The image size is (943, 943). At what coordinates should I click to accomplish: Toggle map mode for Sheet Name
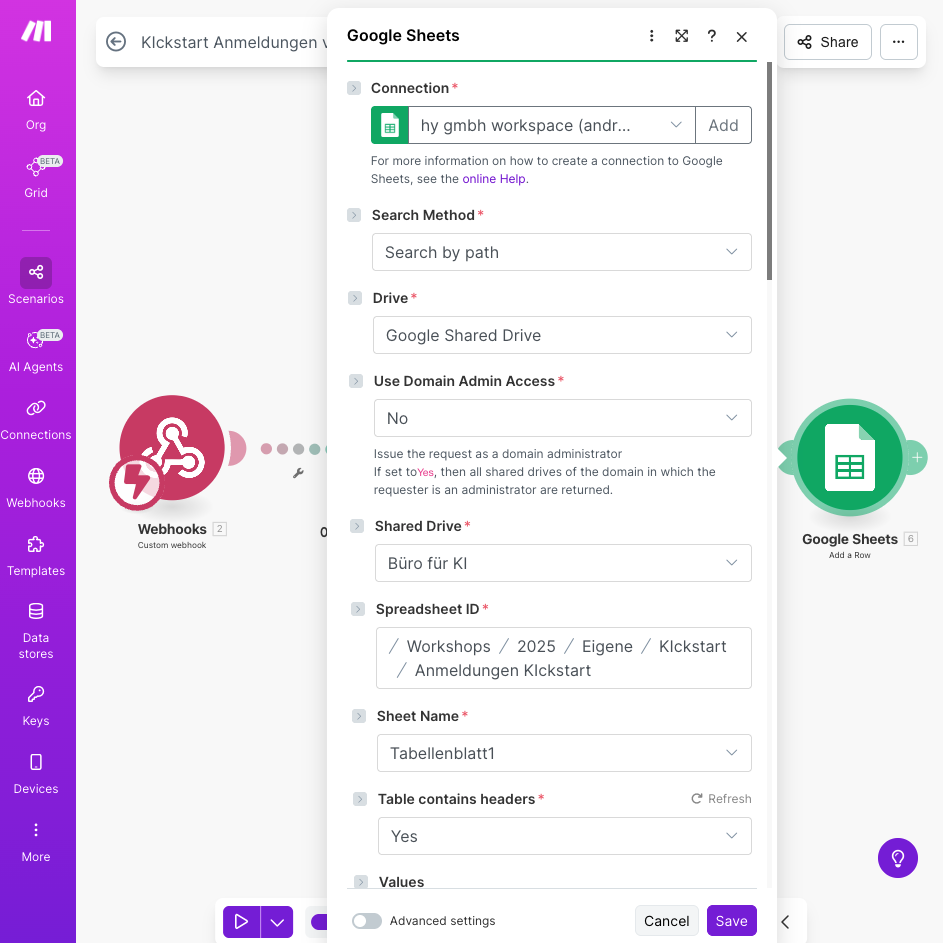point(359,716)
